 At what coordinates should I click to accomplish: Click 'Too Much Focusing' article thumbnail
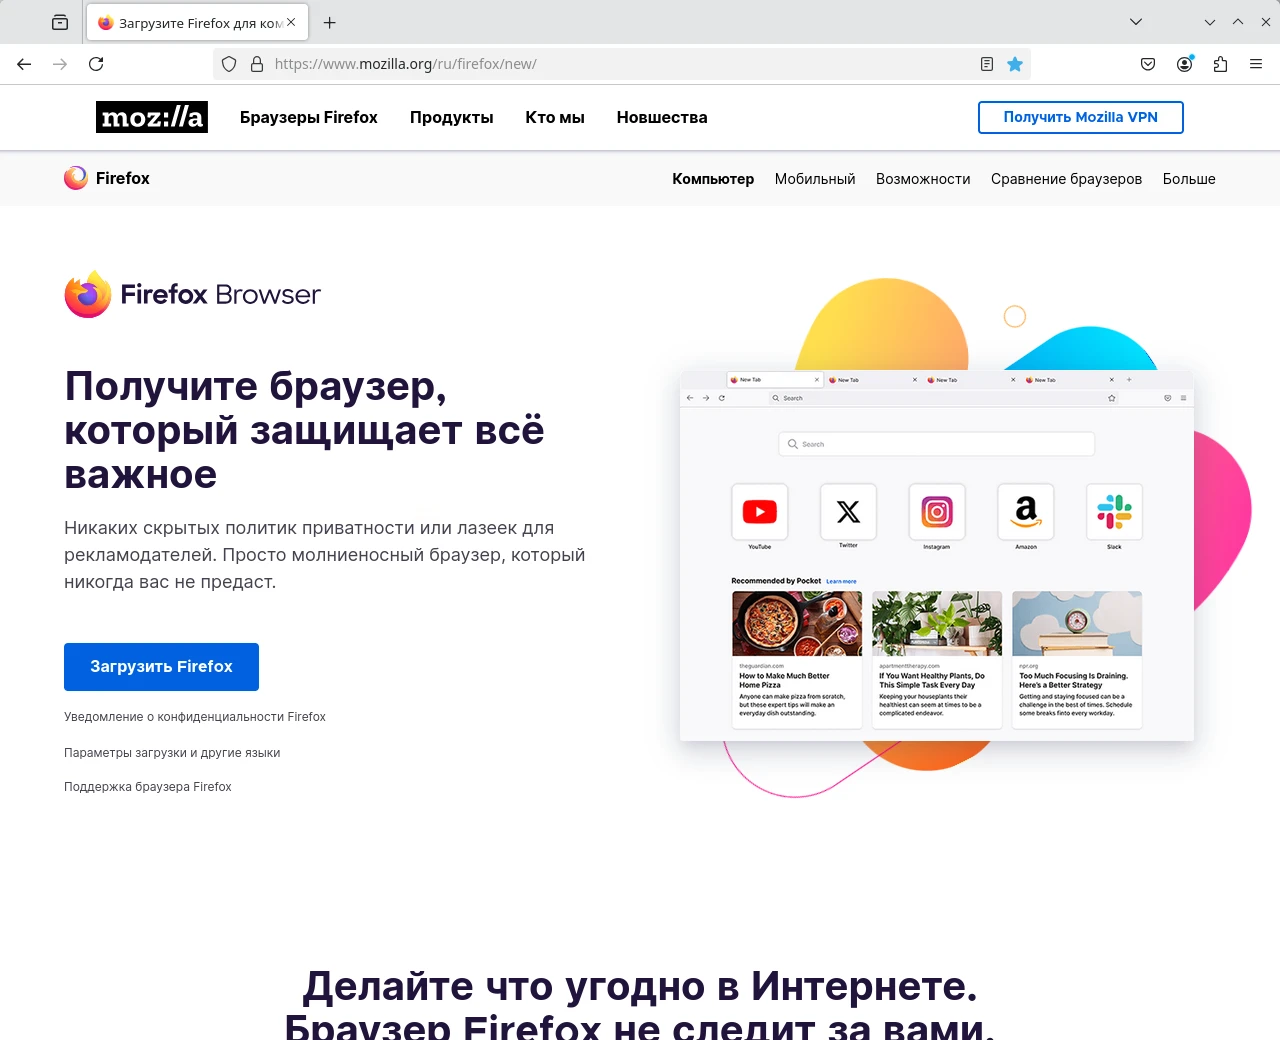pyautogui.click(x=1077, y=623)
